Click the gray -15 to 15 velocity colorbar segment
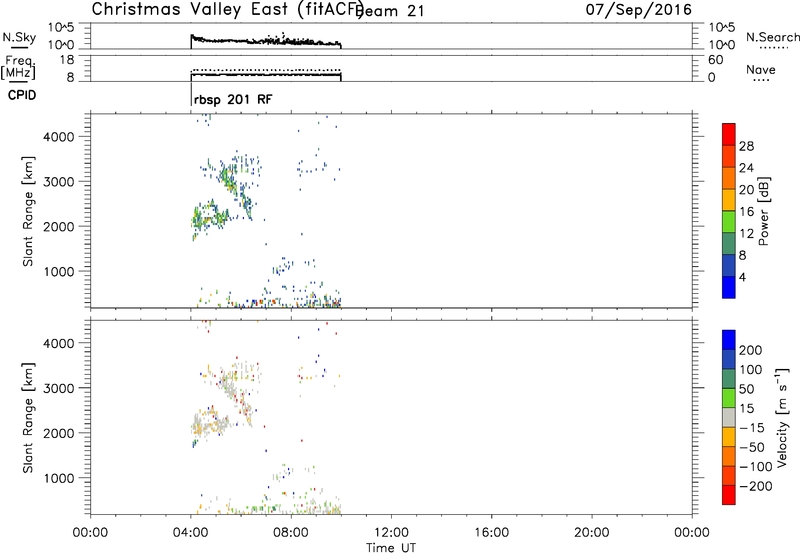Viewport: 800px width, 554px height. [729, 417]
